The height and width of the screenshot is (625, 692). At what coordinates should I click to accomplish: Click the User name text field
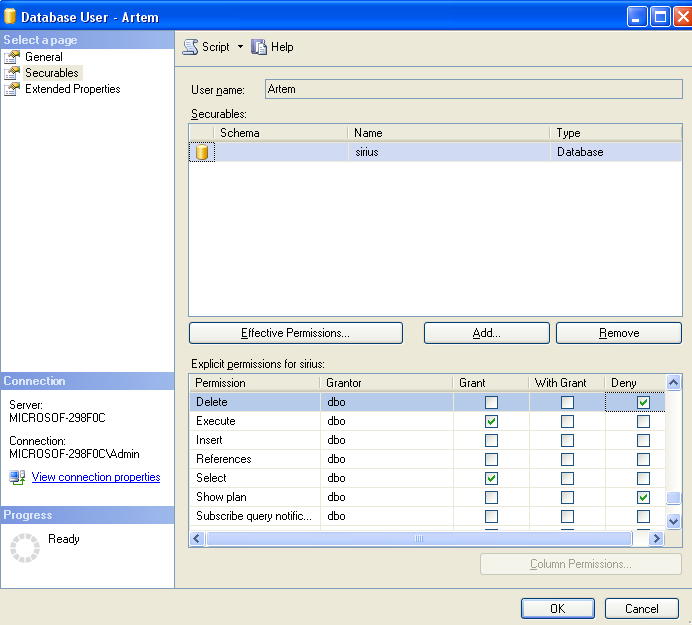click(472, 89)
